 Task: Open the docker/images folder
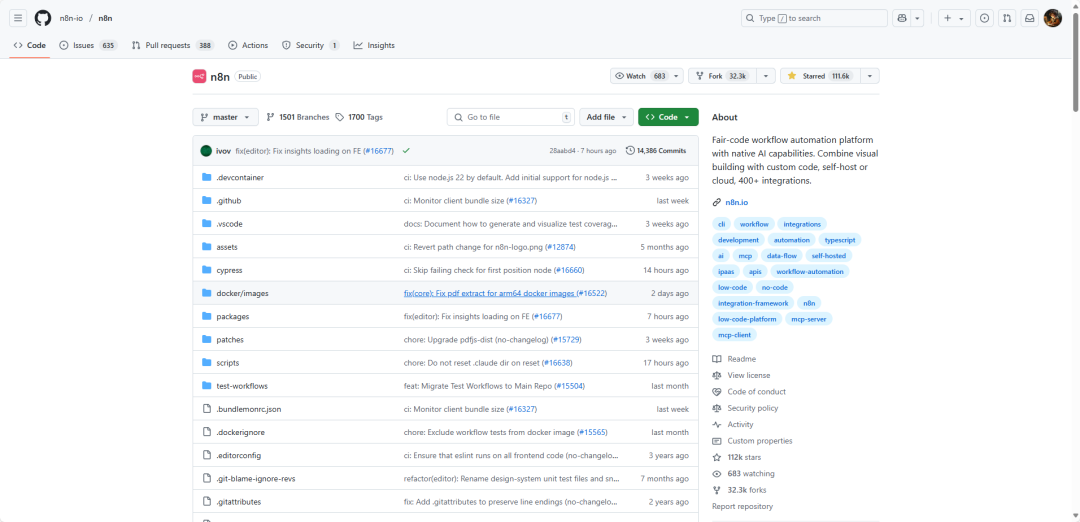click(242, 293)
